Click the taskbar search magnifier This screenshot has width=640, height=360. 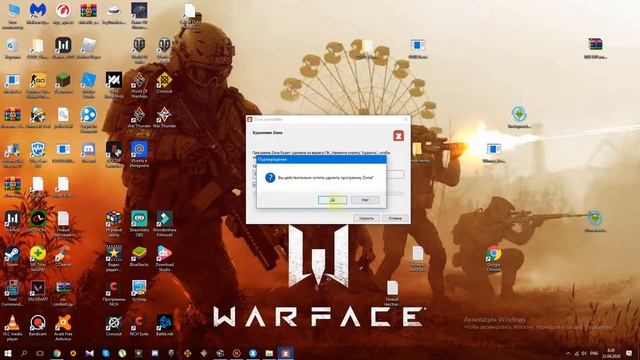(x=24, y=353)
